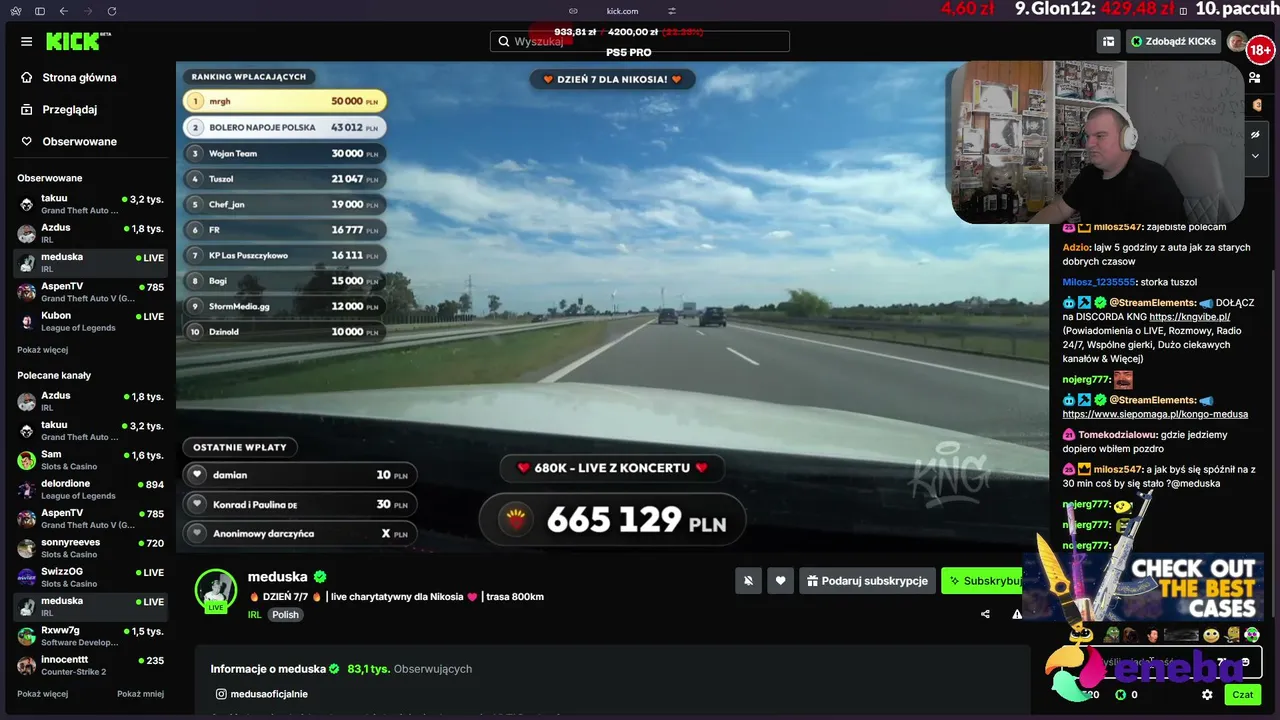Show more under Polecane kanały
This screenshot has width=1280, height=720.
[x=42, y=694]
